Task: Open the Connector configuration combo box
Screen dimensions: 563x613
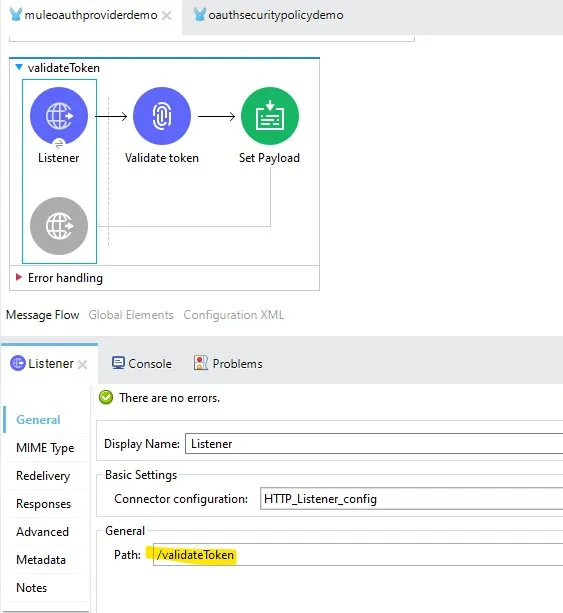Action: click(x=411, y=499)
